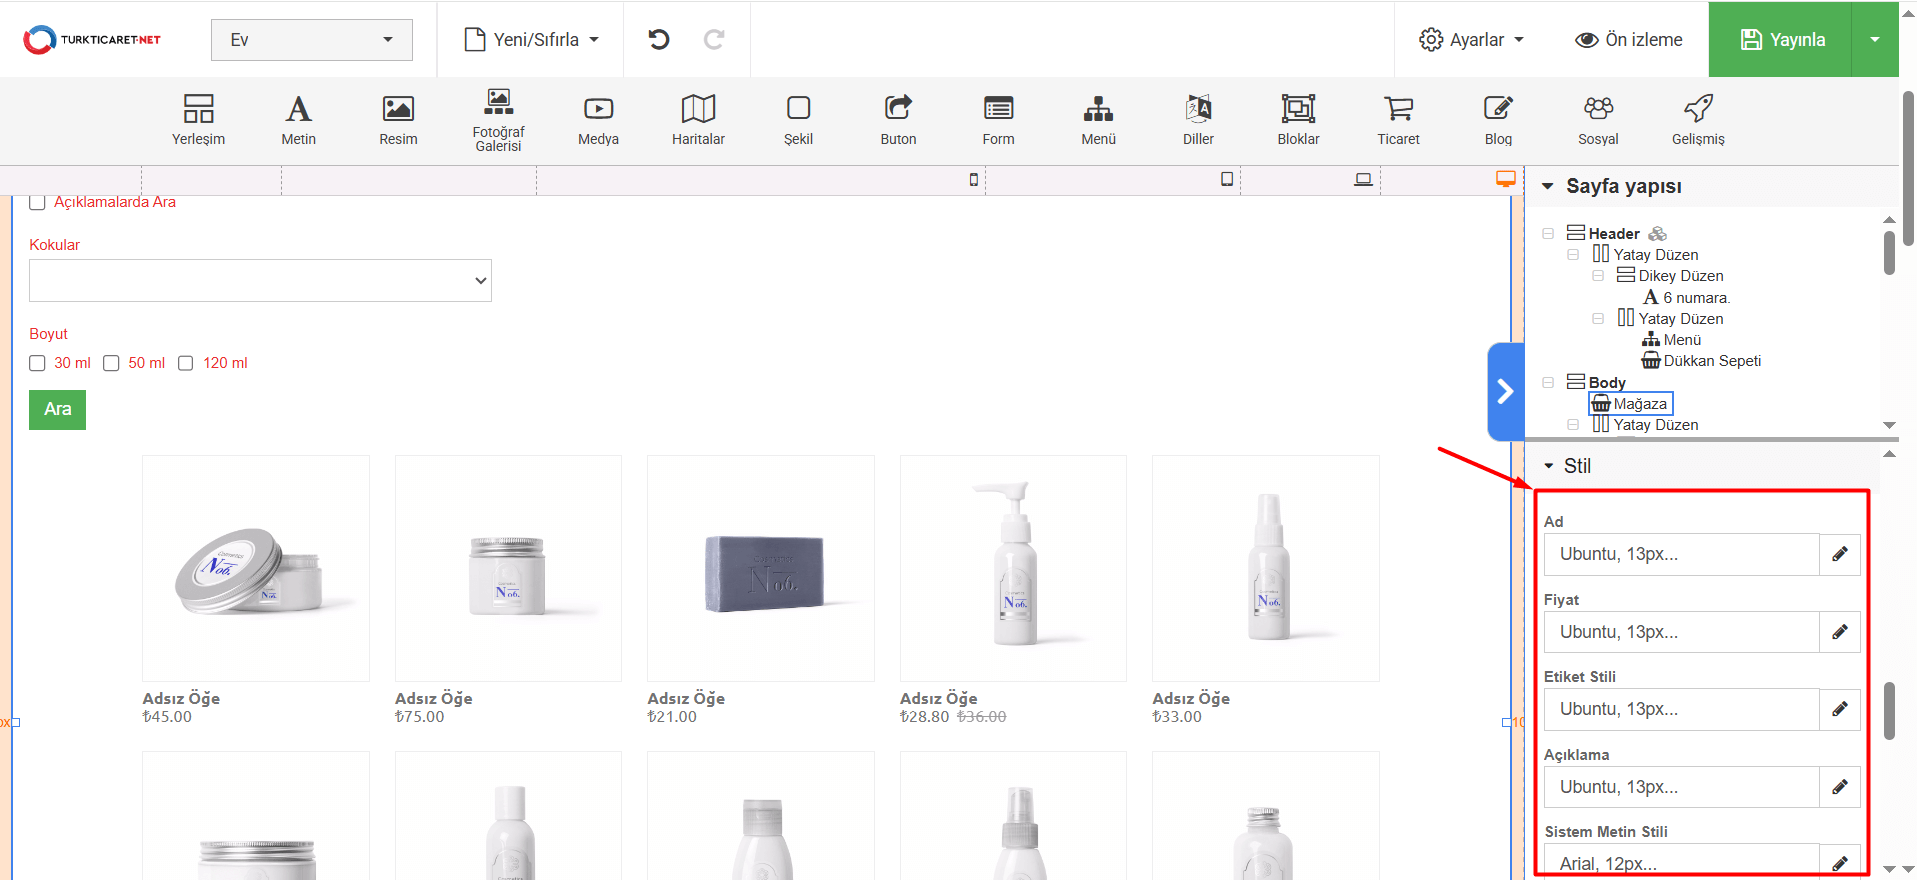
Task: Open the Yeni/Sıfırla menu
Action: [531, 40]
